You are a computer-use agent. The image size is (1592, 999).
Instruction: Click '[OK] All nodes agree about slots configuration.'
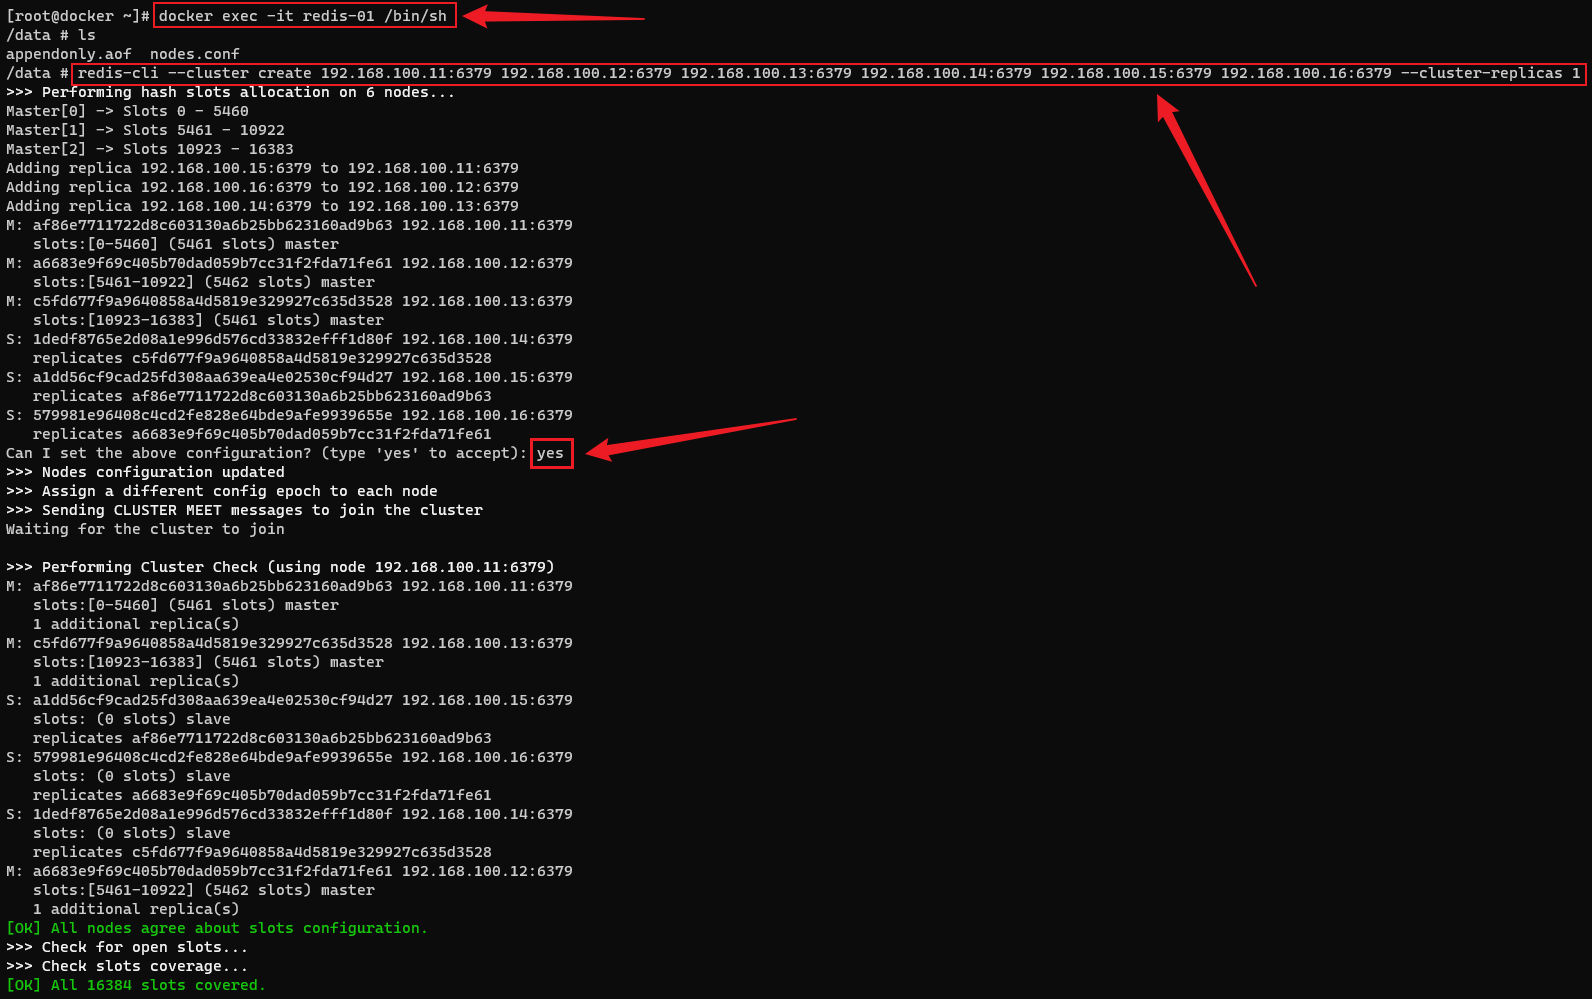(x=217, y=928)
